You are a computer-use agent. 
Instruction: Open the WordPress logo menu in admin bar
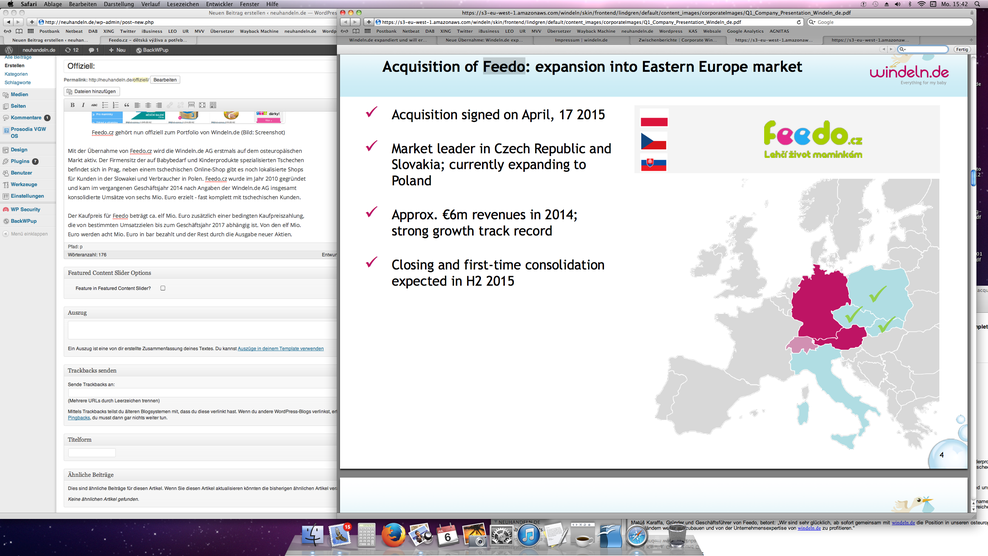click(9, 50)
